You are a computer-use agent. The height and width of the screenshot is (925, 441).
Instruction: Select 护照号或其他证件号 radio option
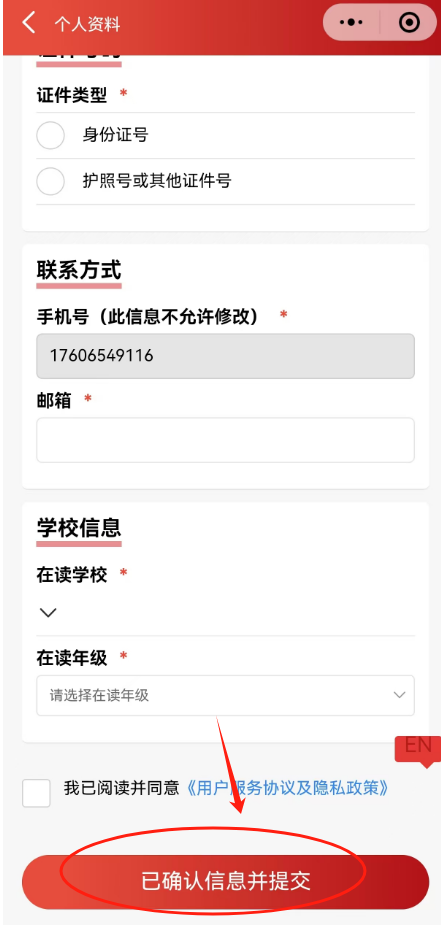(x=51, y=181)
